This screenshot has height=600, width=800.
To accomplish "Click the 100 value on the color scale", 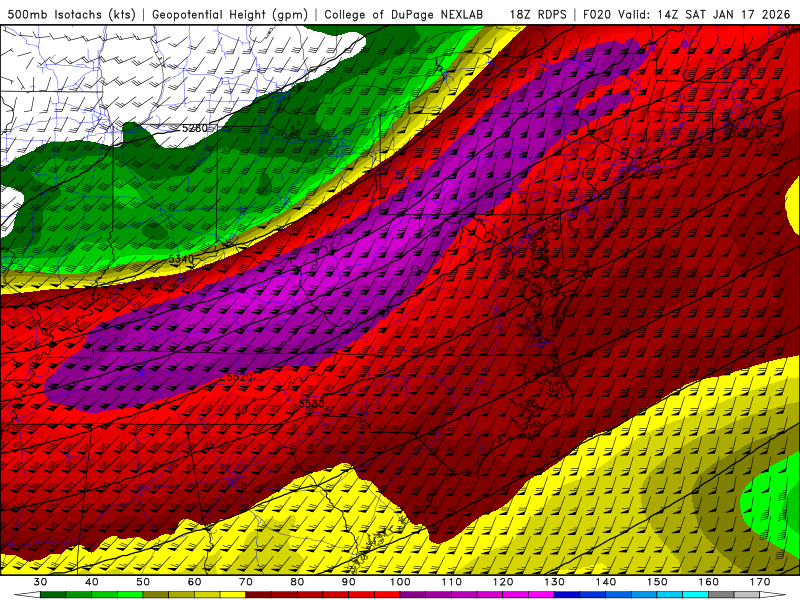I will (401, 582).
